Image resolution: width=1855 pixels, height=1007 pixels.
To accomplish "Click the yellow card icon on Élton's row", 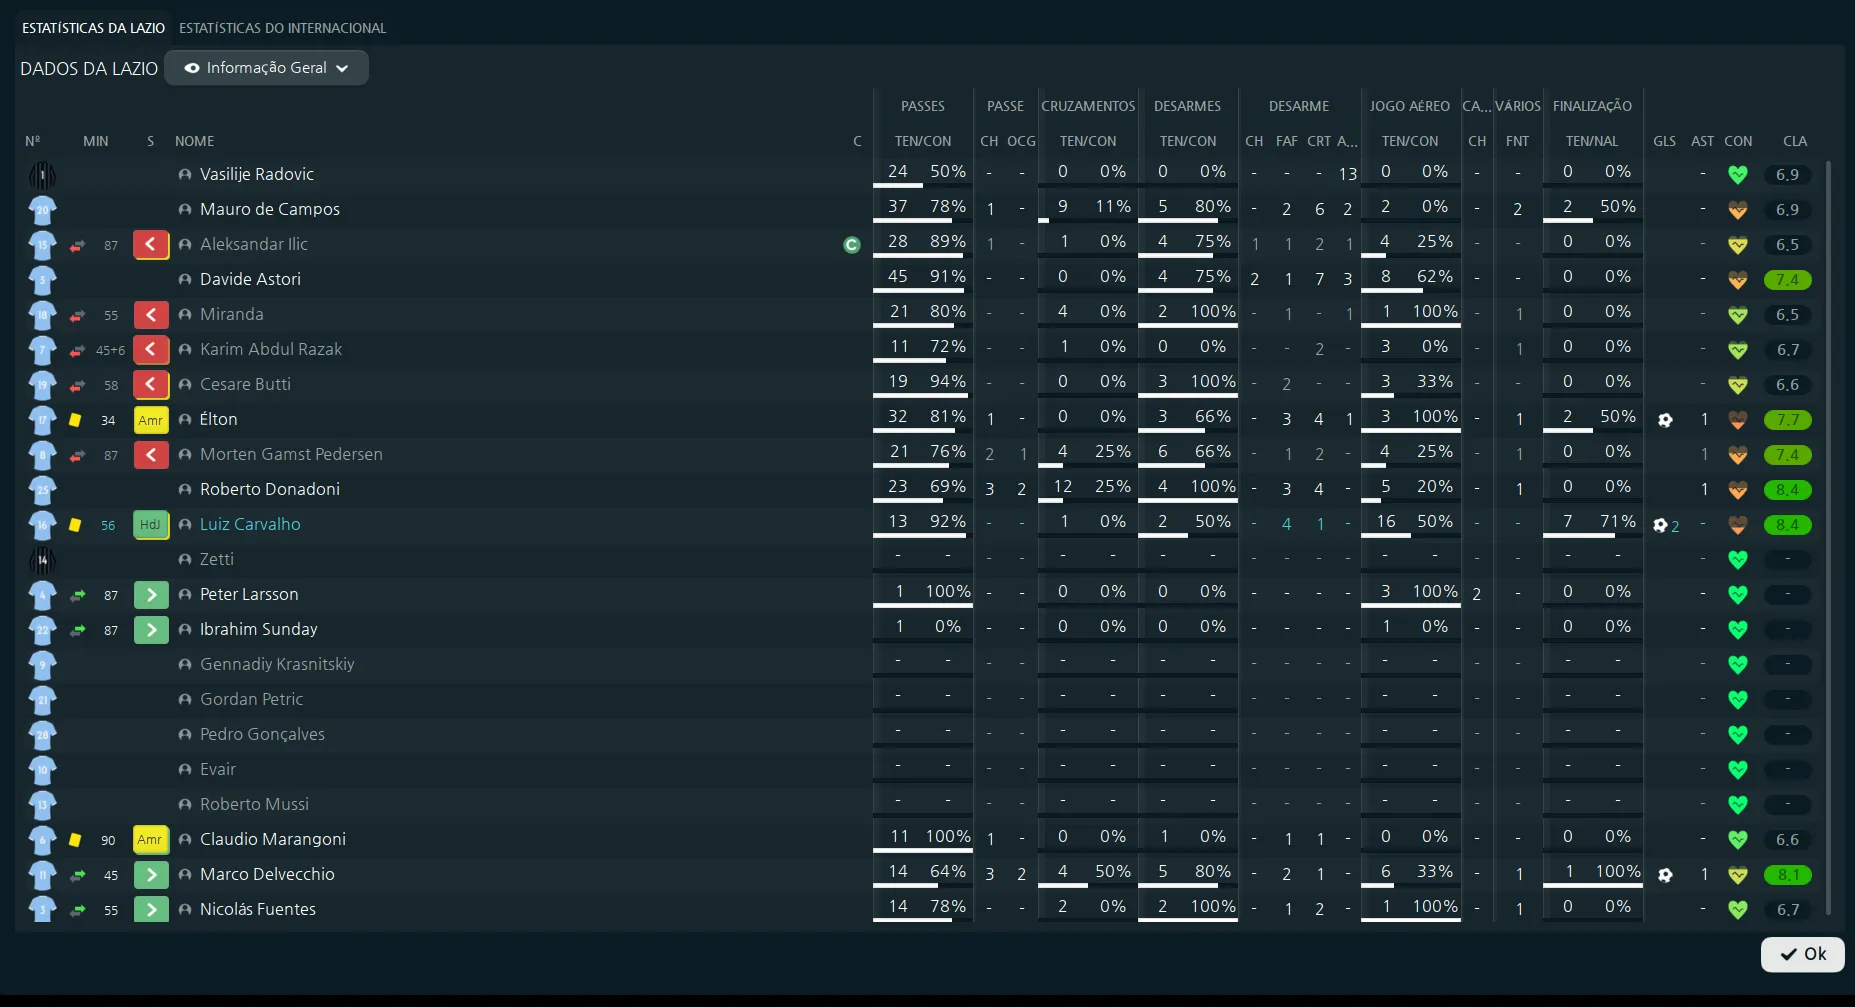I will 75,420.
